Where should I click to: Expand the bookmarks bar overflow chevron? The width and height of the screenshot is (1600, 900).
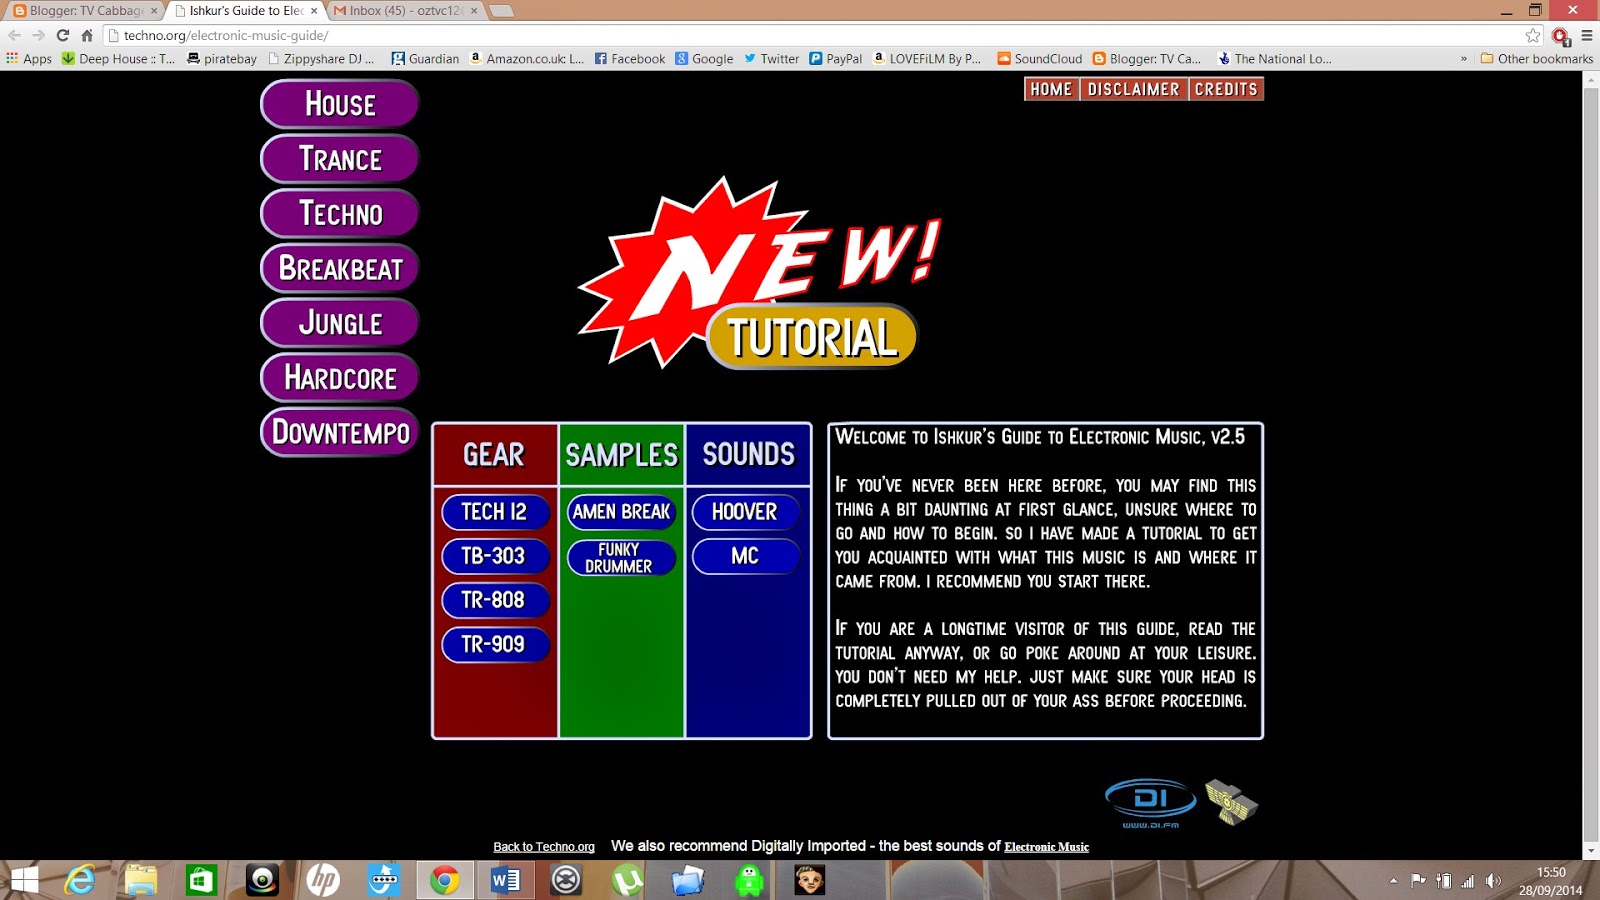tap(1464, 59)
